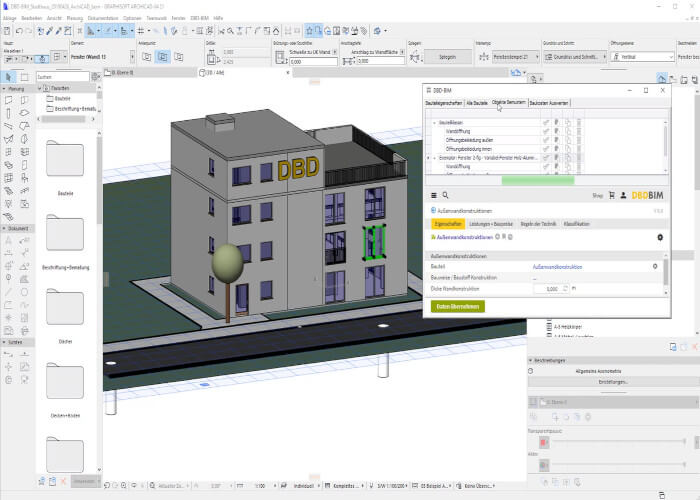The height and width of the screenshot is (500, 700).
Task: Select the middle anchor point option
Action: [162, 57]
